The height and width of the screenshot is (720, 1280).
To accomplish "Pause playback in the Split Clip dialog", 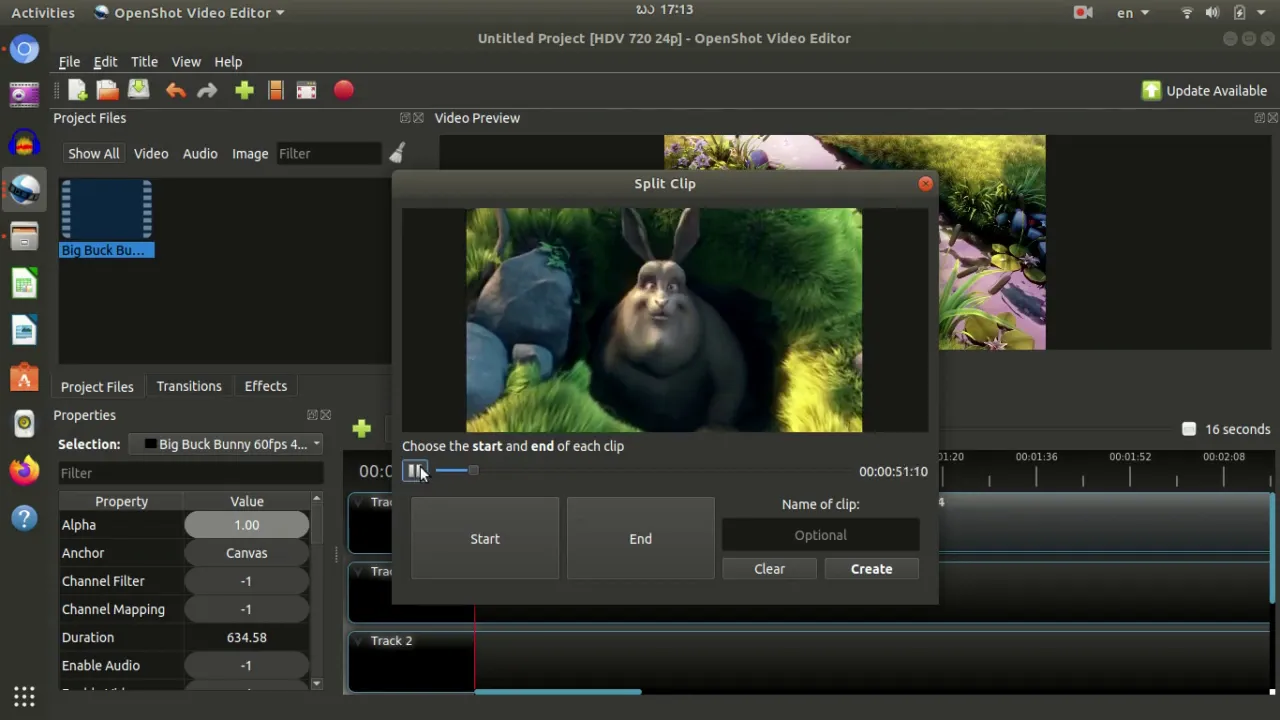I will [x=415, y=471].
